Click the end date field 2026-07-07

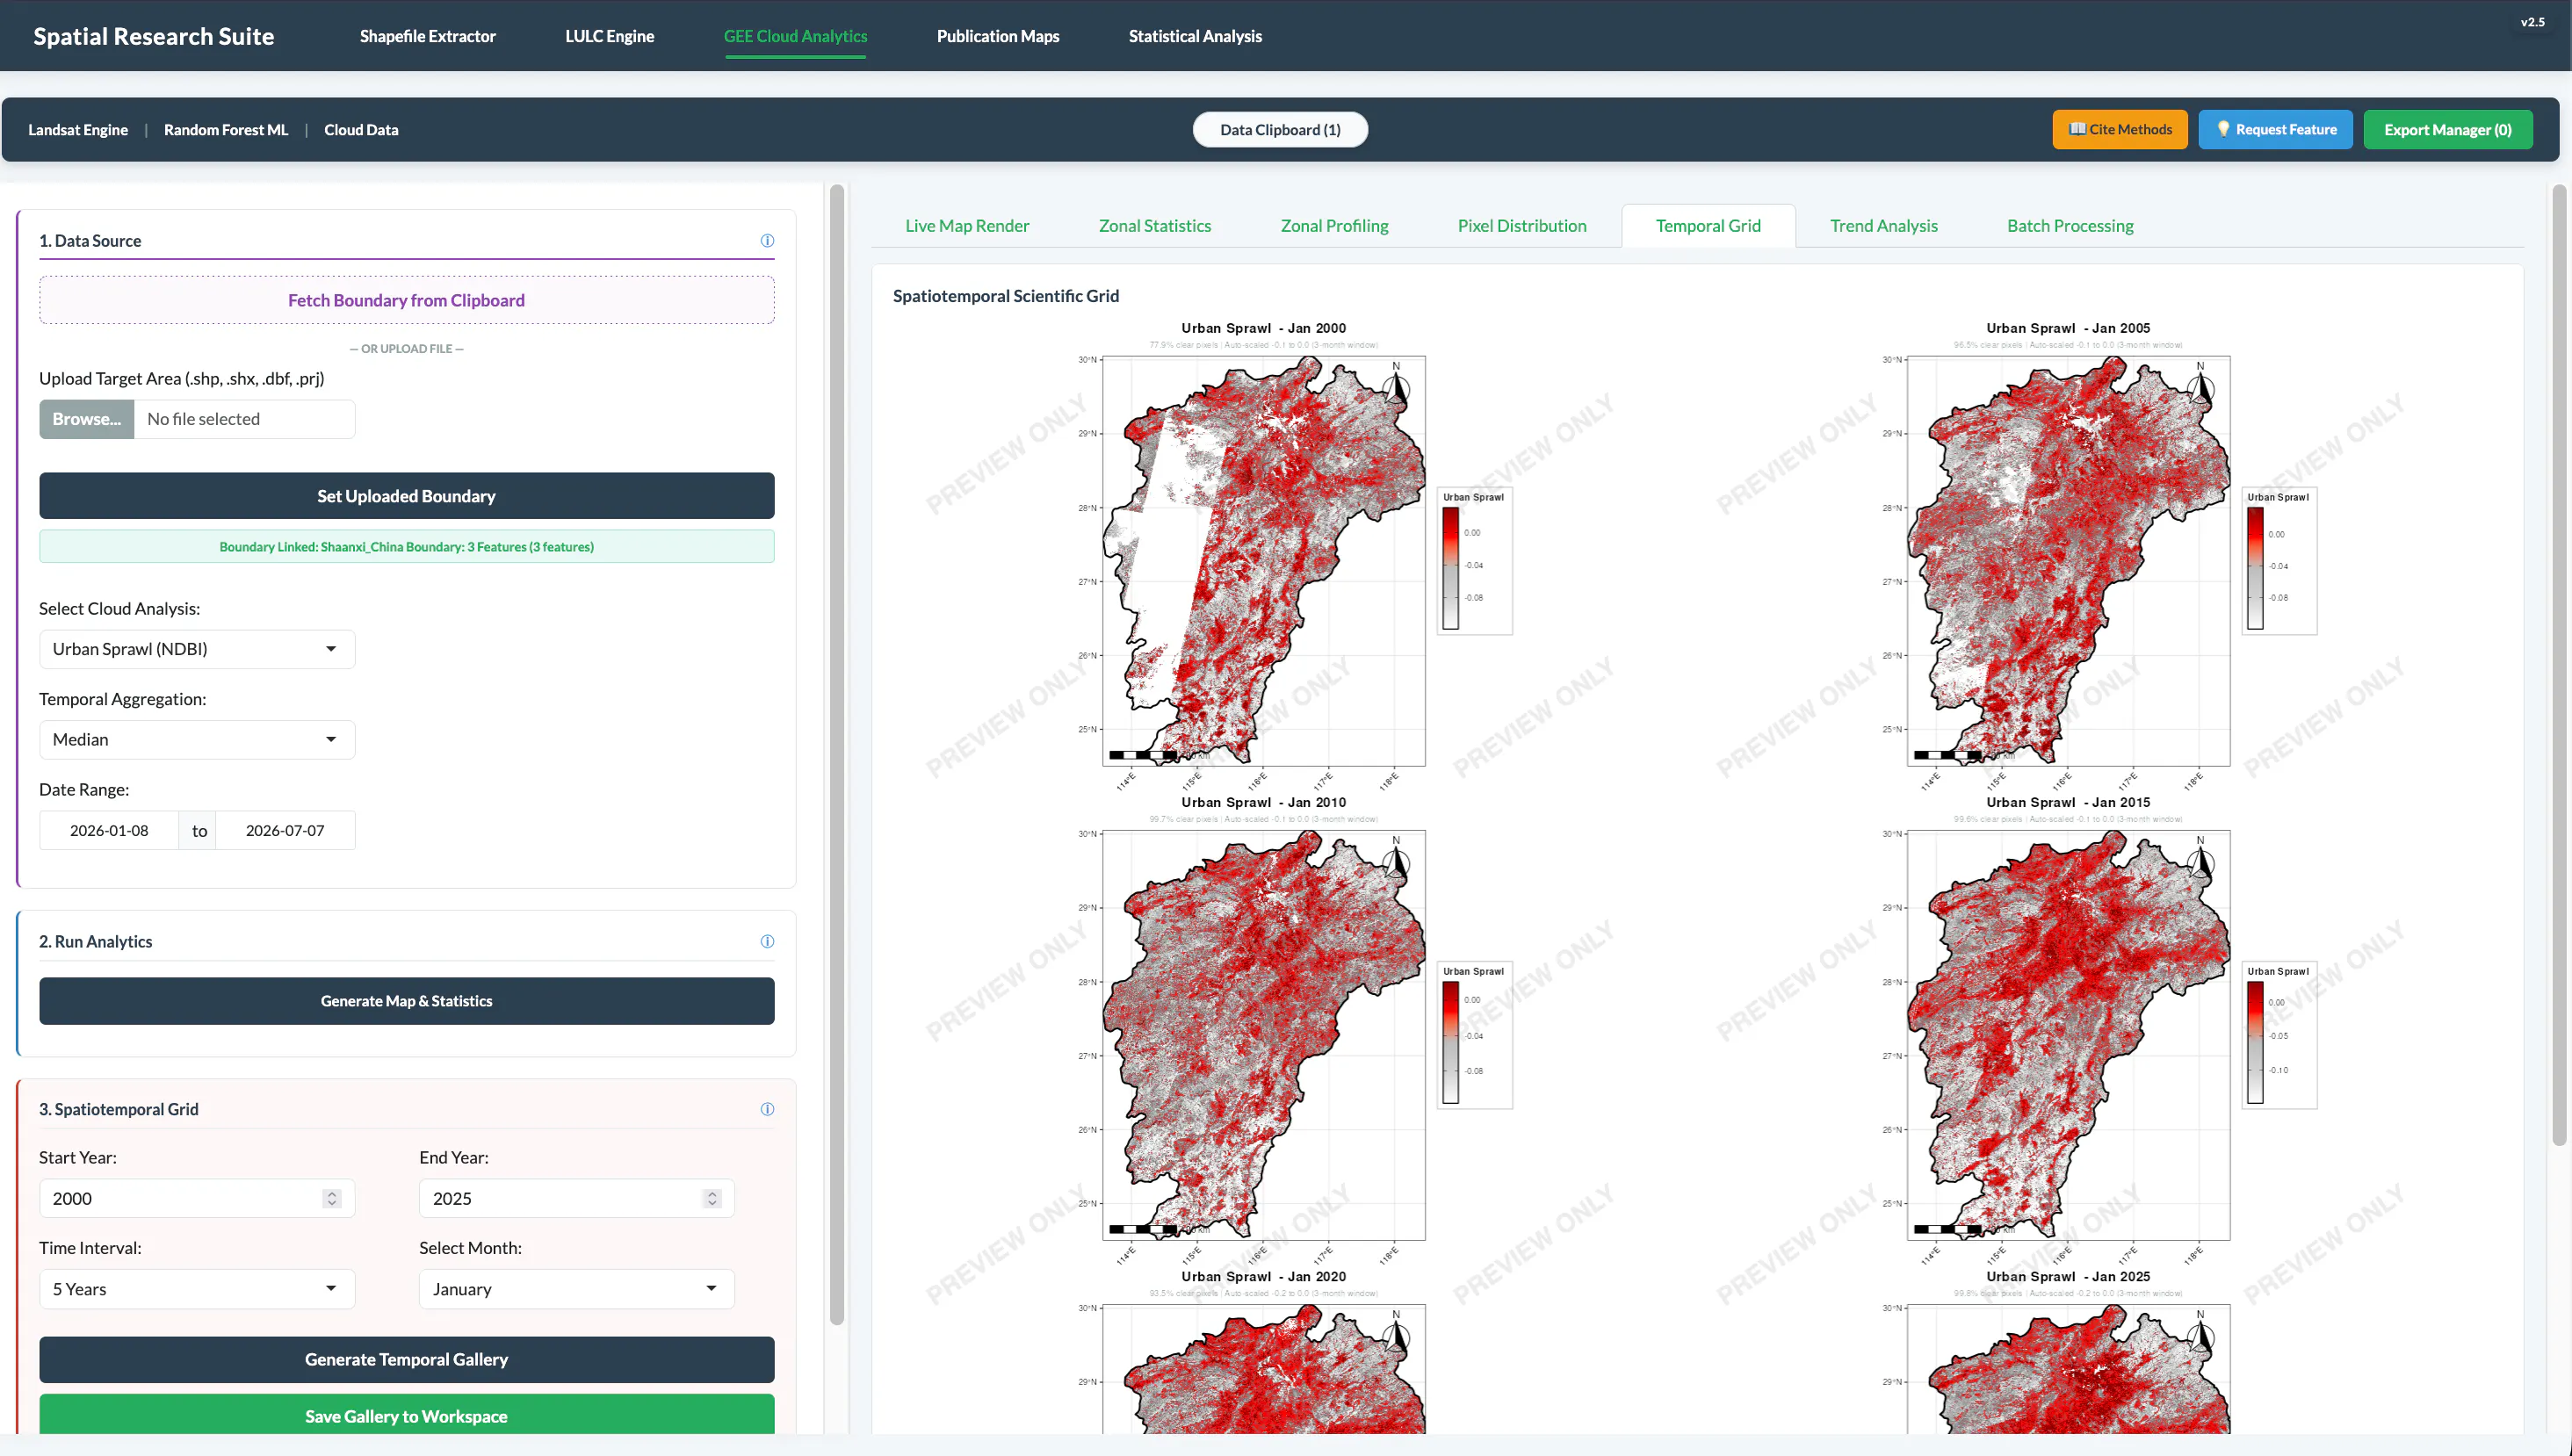285,830
